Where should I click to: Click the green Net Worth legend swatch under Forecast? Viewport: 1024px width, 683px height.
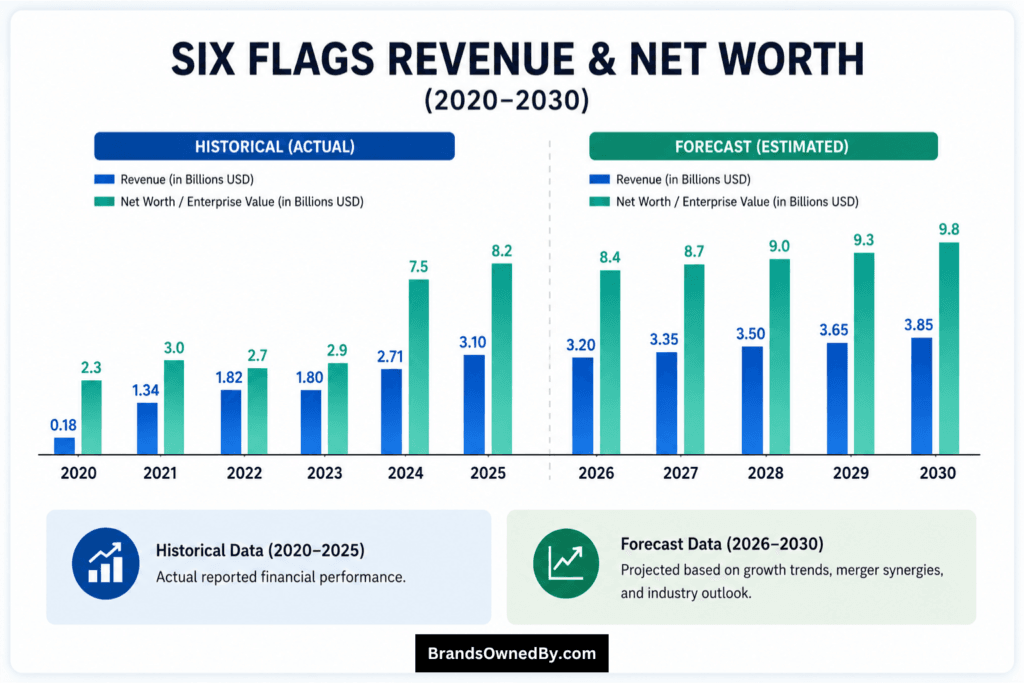(600, 201)
